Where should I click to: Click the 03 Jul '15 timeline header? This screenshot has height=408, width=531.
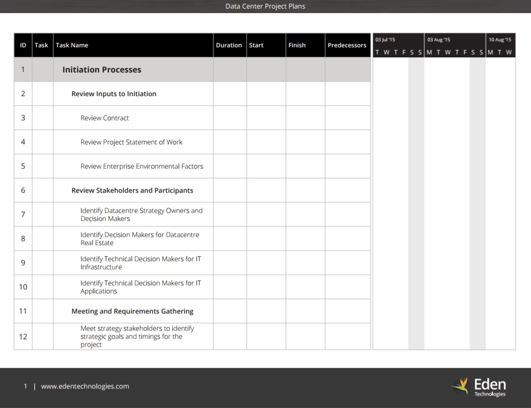(x=385, y=40)
